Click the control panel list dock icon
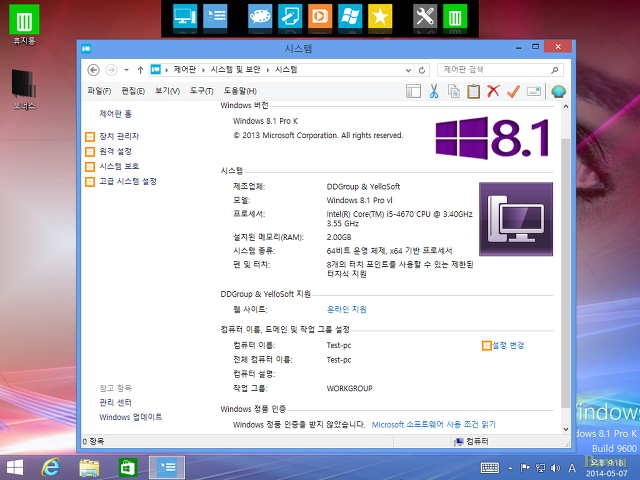The image size is (640, 480). coord(215,17)
